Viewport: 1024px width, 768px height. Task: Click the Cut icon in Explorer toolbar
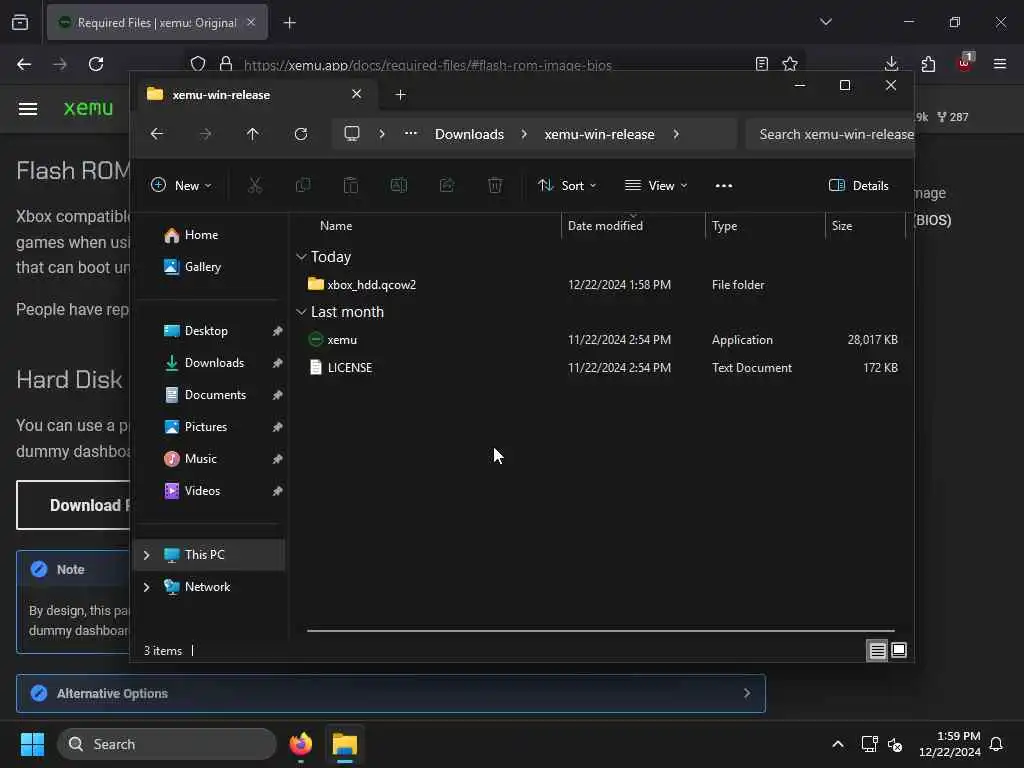coord(255,185)
